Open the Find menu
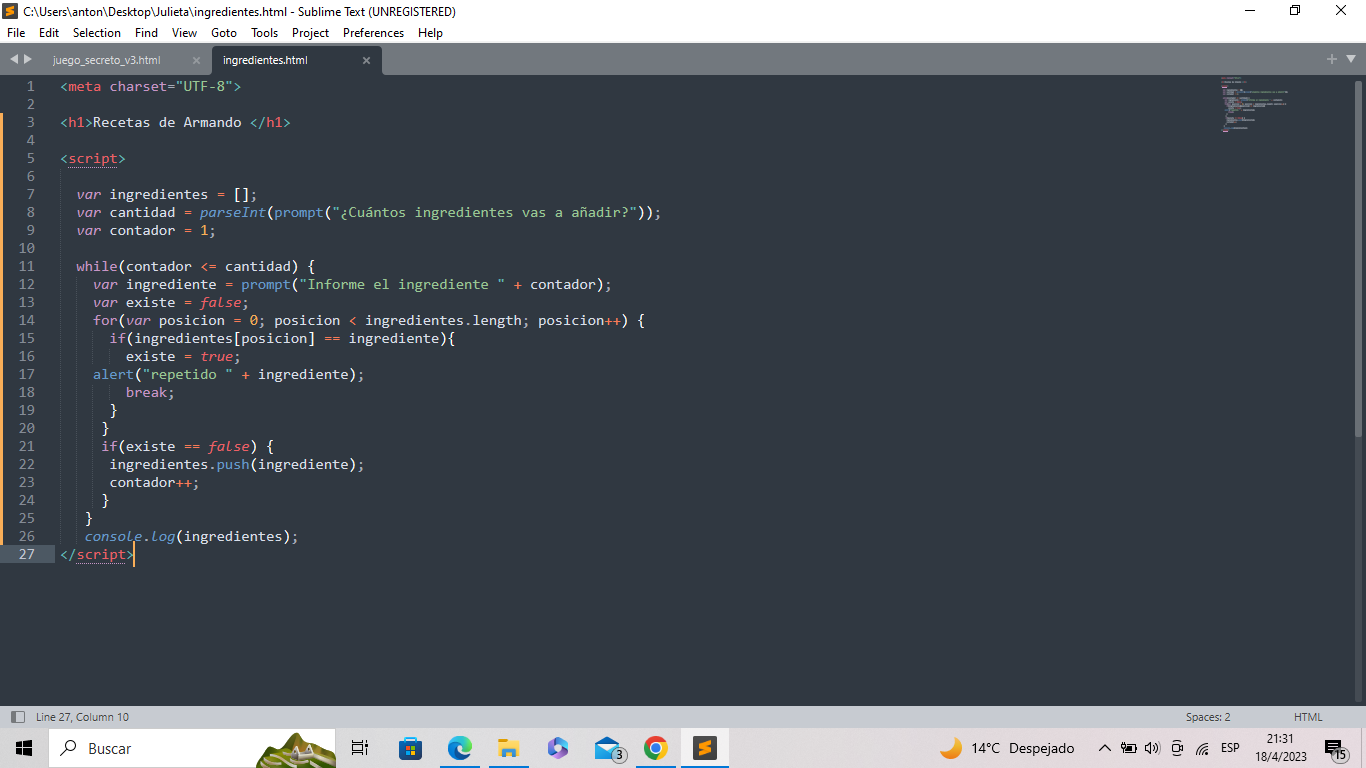 (146, 33)
